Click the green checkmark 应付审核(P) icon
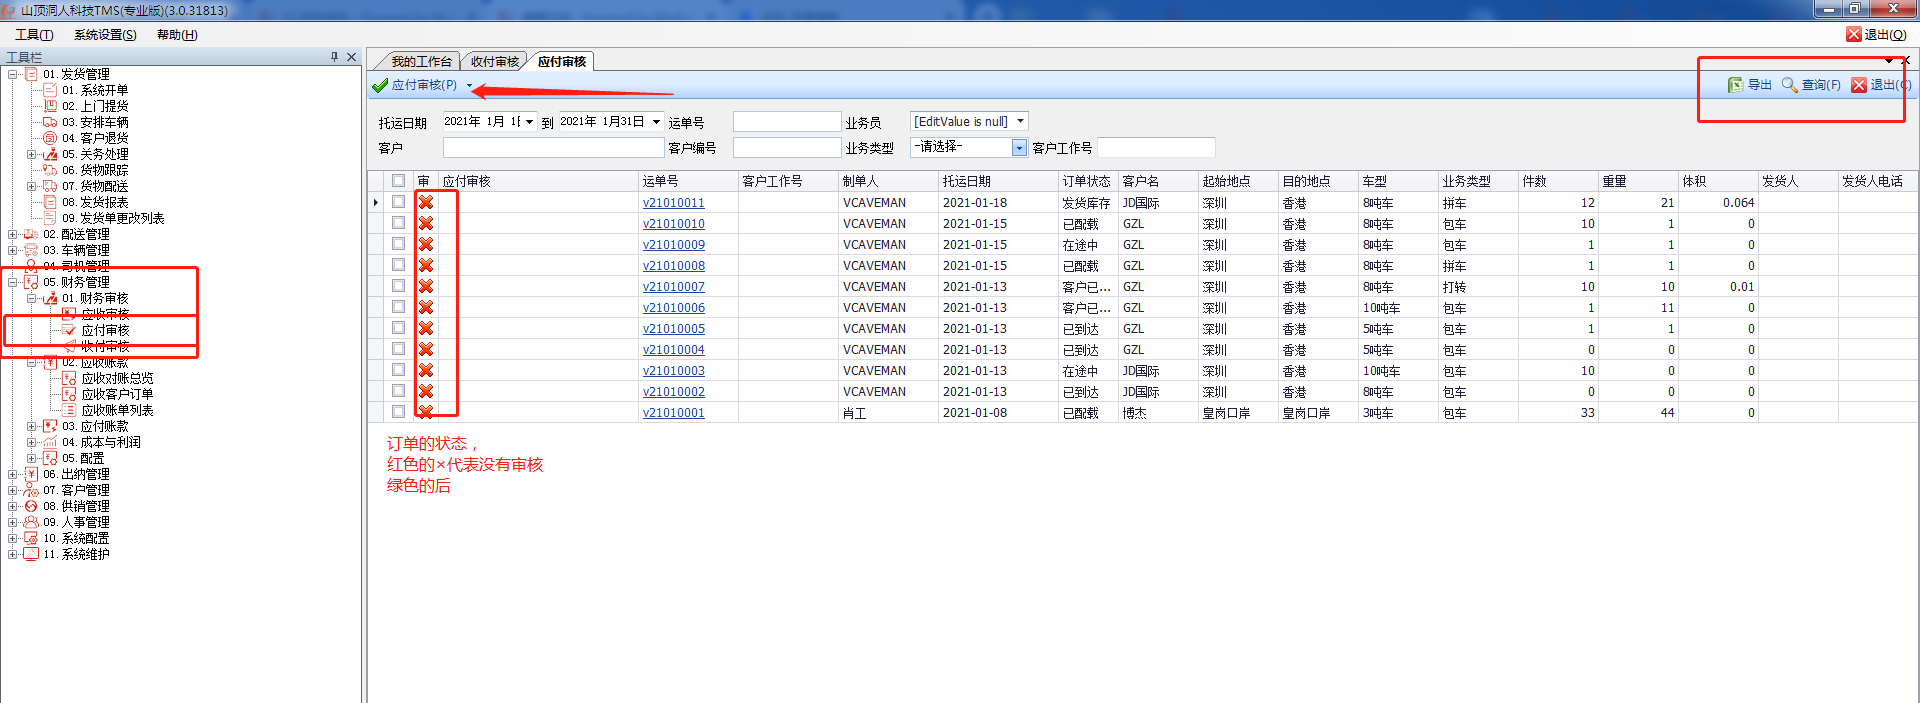 380,86
